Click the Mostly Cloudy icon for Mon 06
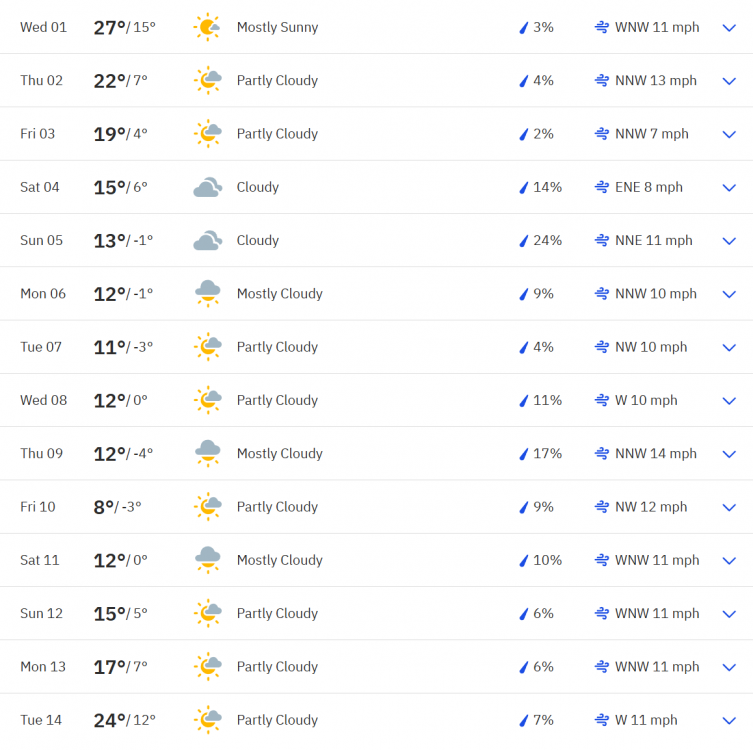 pos(207,294)
